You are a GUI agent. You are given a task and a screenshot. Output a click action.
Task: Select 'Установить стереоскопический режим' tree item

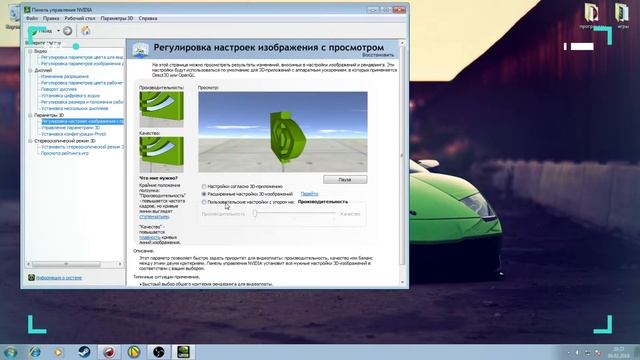[x=82, y=147]
